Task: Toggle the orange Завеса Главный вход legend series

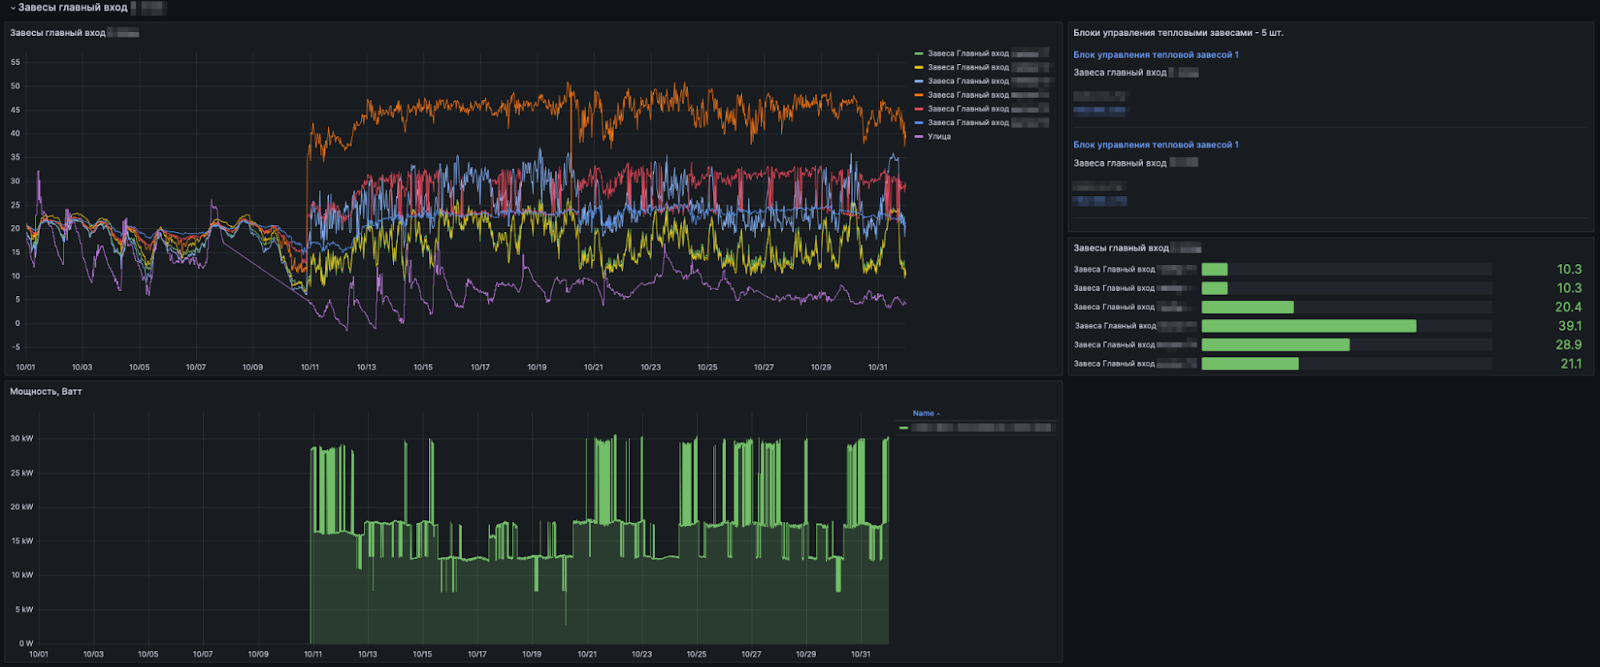Action: (x=967, y=95)
